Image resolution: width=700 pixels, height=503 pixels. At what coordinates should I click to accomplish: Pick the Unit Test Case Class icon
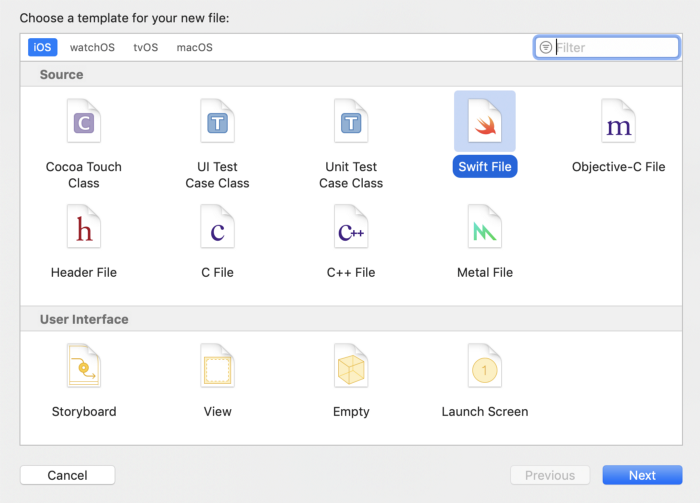pos(351,123)
